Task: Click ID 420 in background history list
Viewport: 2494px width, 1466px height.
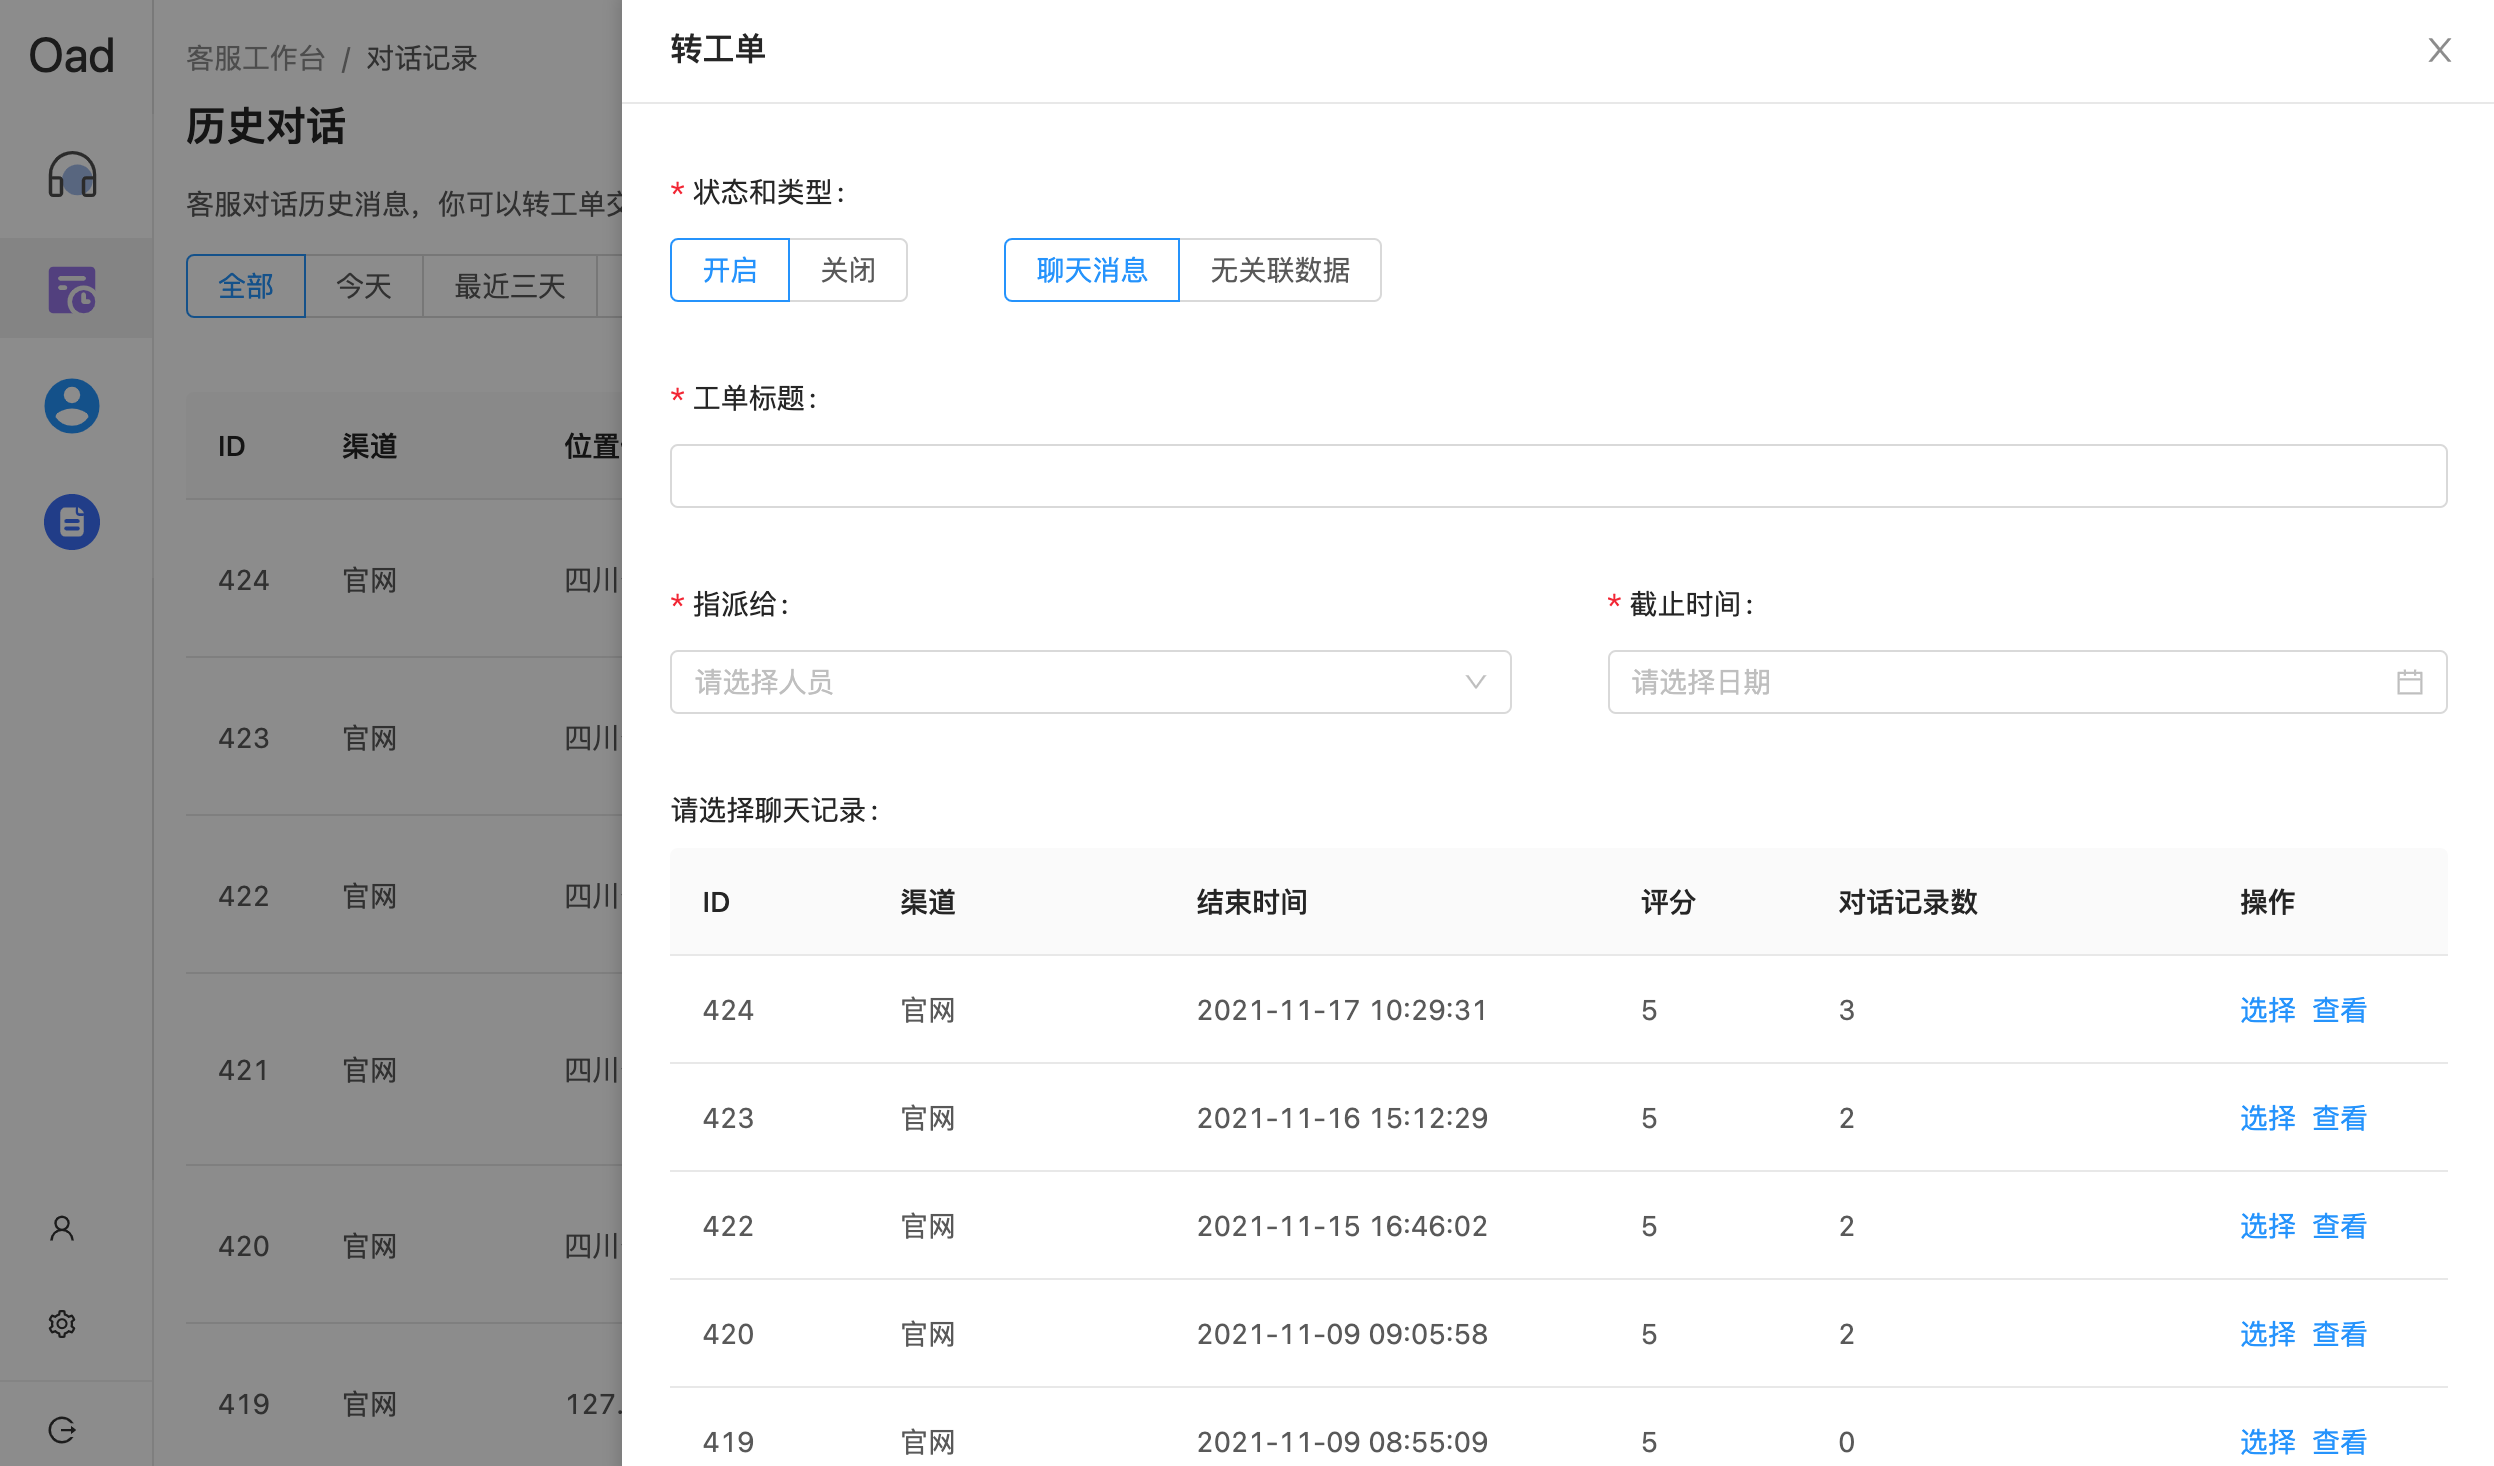Action: pos(244,1246)
